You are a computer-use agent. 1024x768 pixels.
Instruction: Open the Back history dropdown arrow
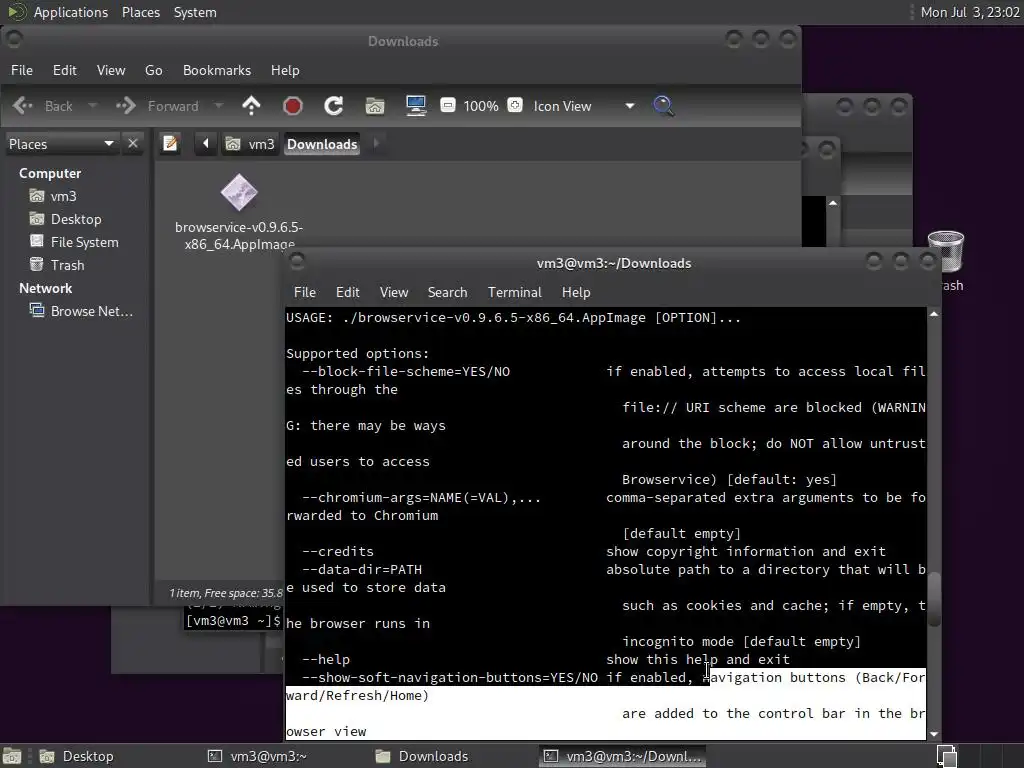tap(92, 106)
